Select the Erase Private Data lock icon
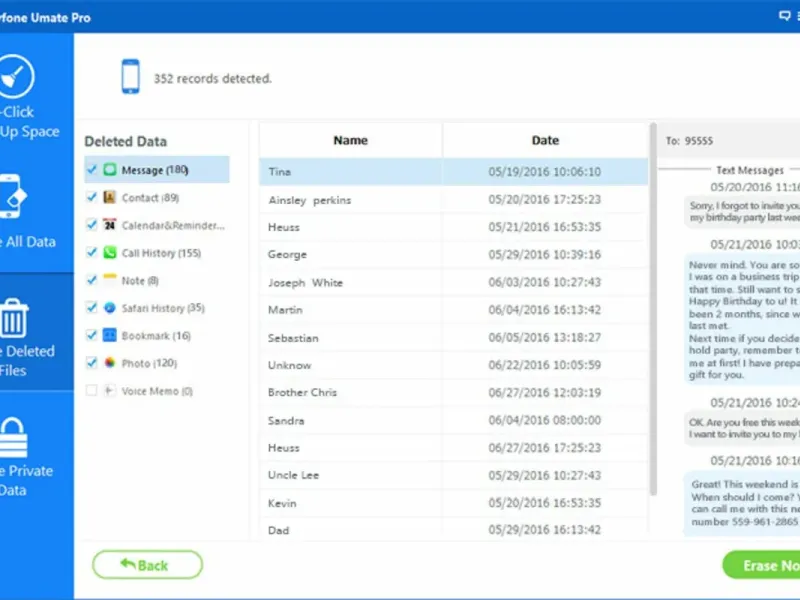This screenshot has width=800, height=600. 13,438
